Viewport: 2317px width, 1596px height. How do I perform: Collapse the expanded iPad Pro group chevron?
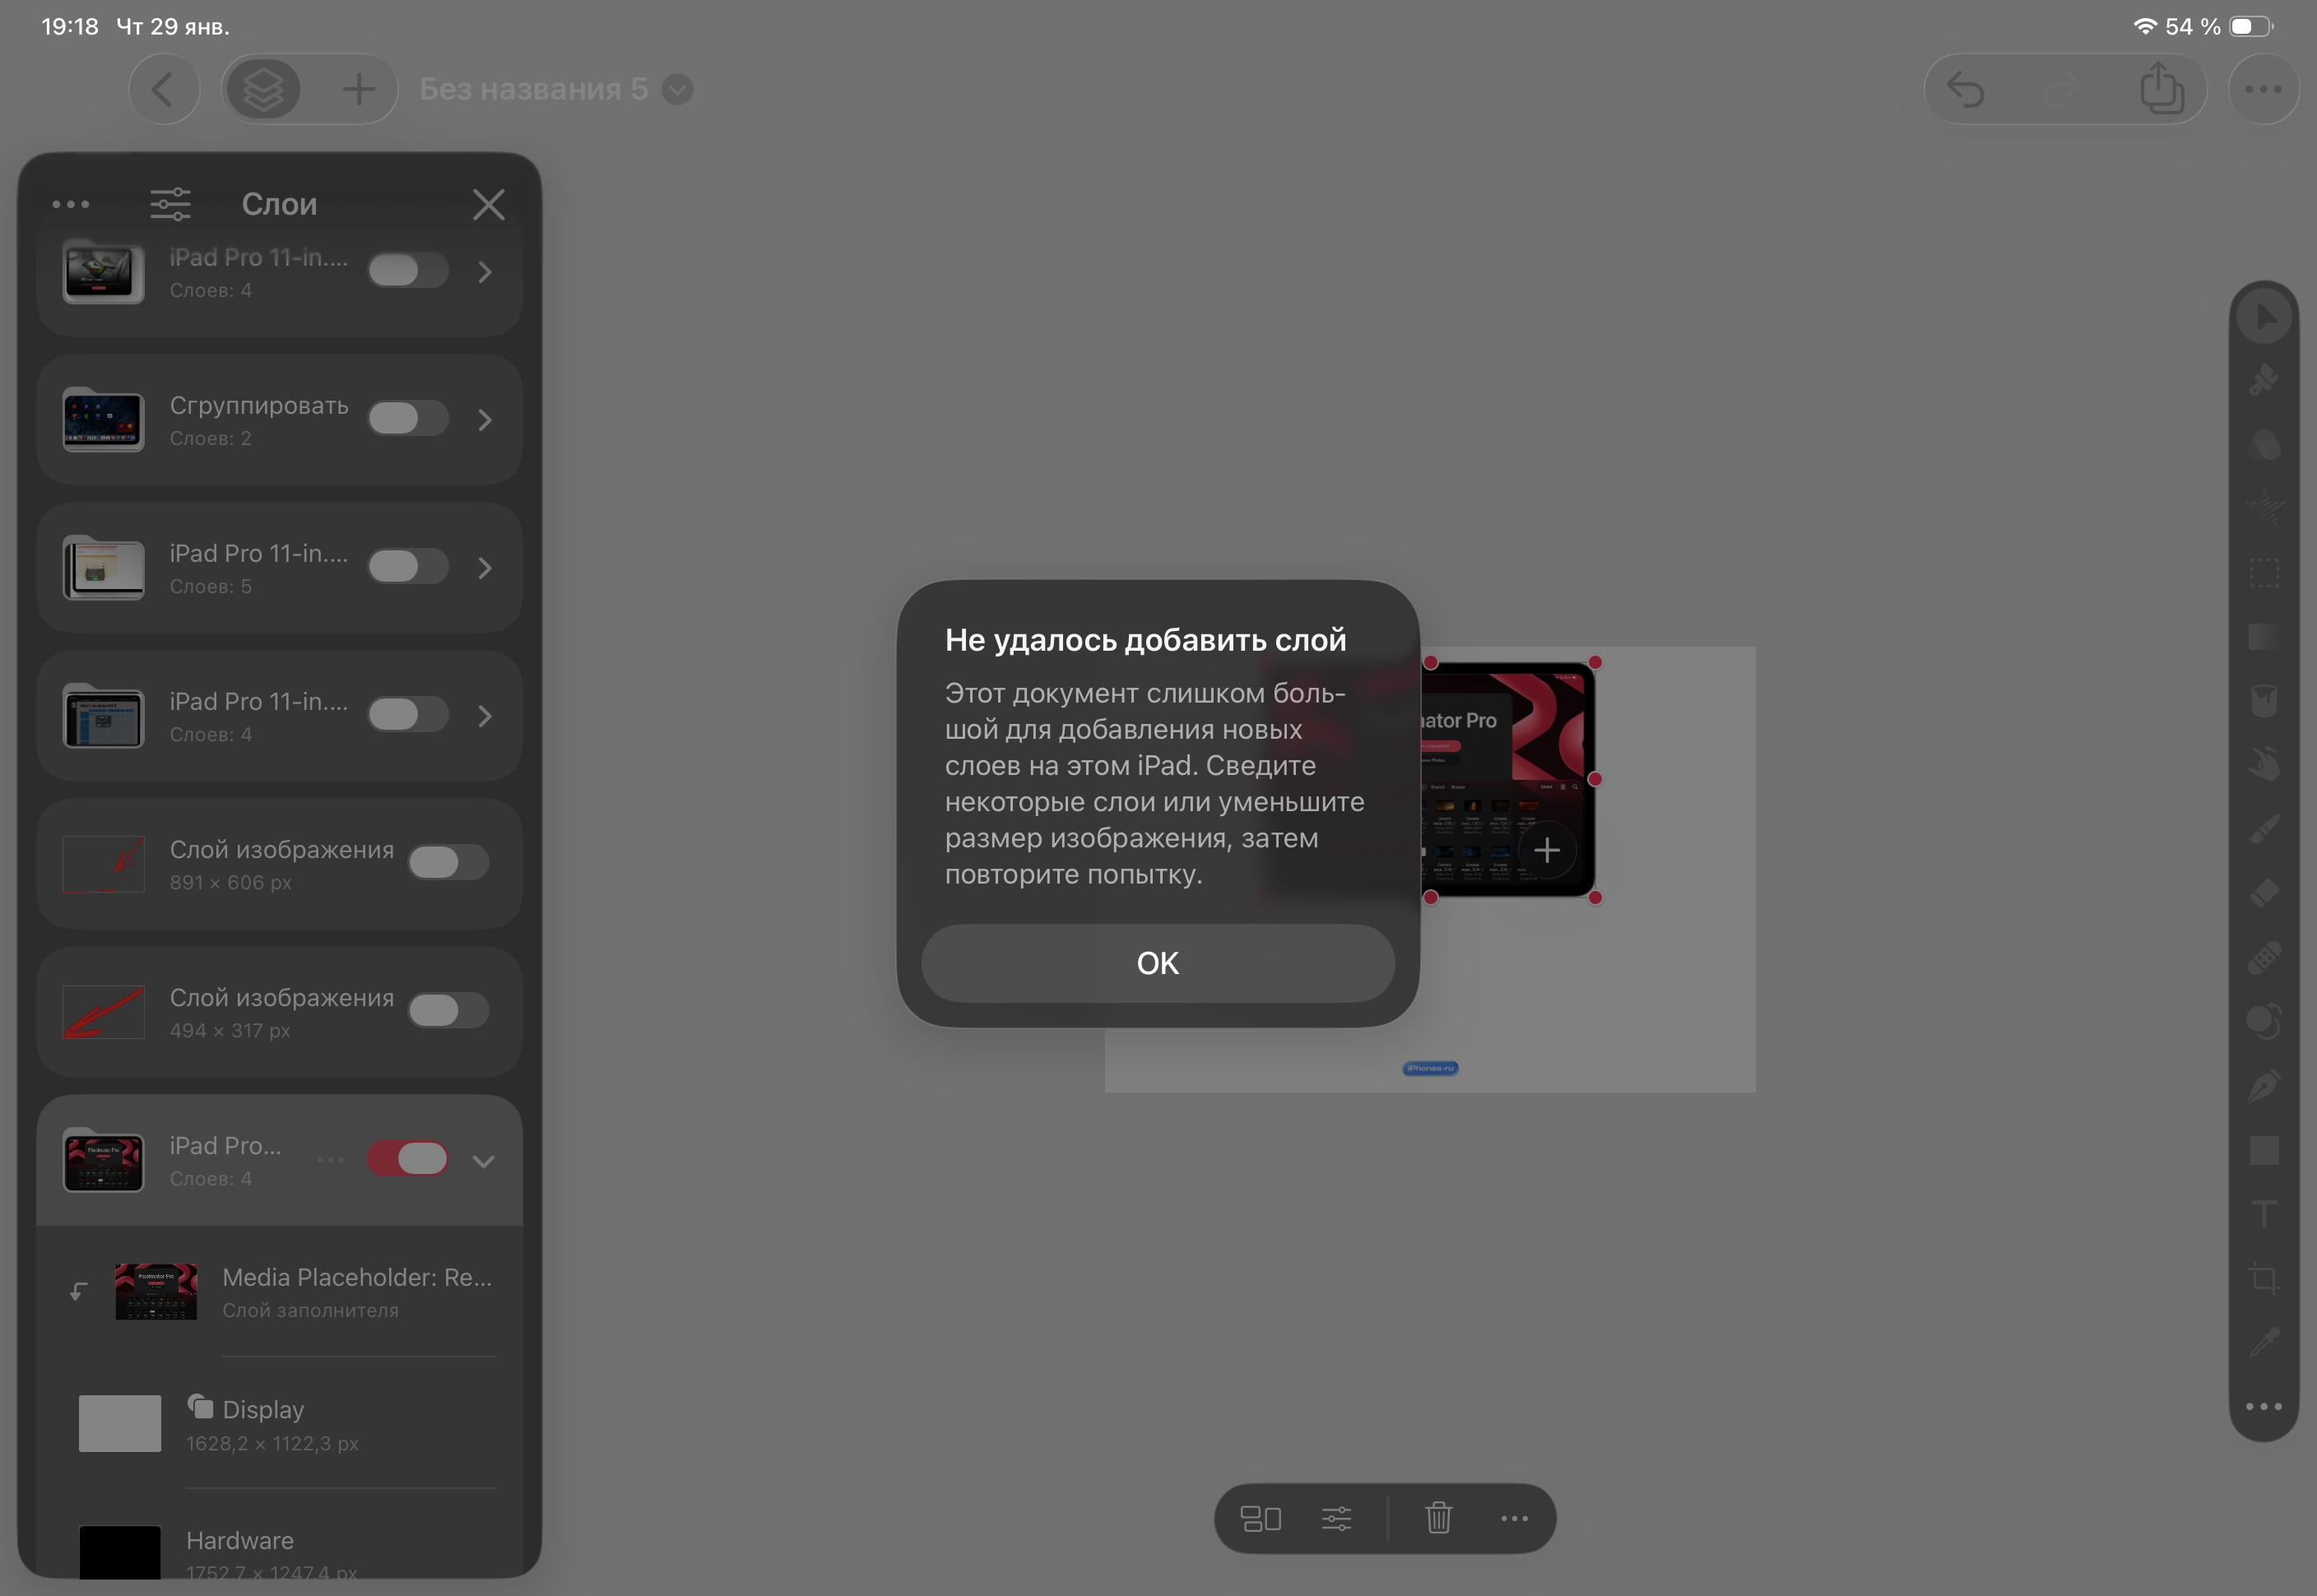484,1161
